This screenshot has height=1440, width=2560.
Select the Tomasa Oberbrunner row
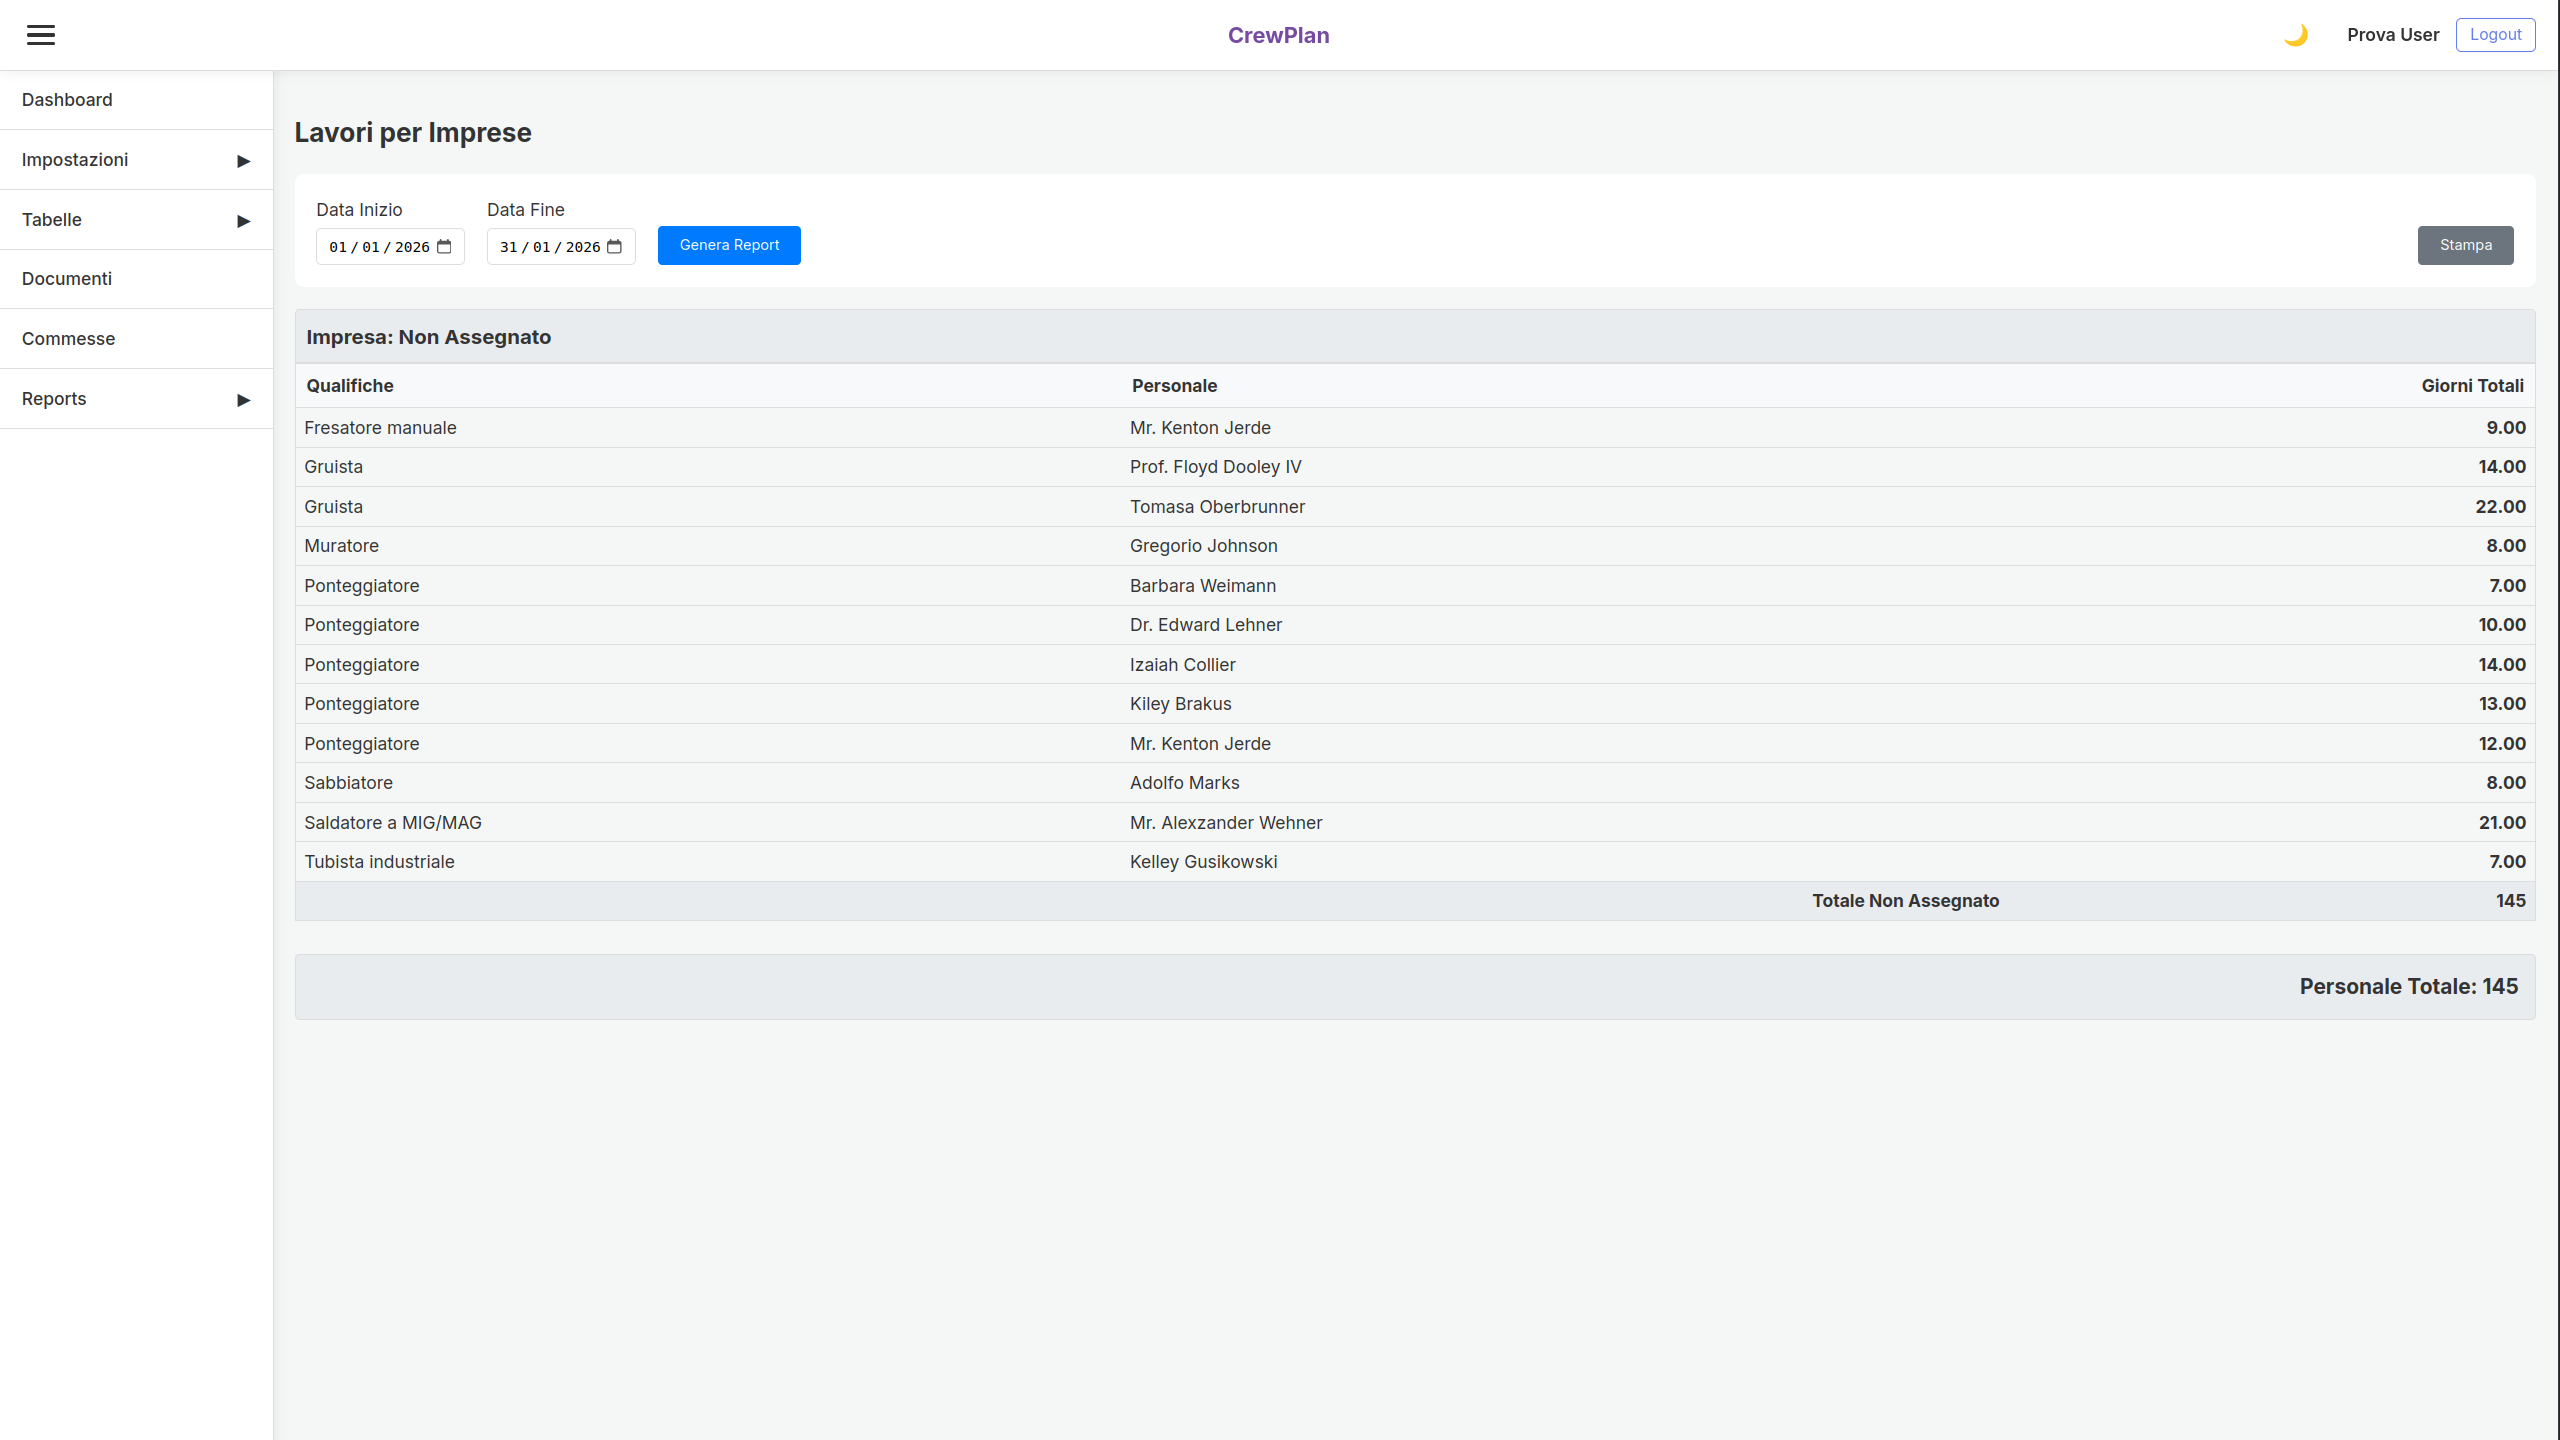1217,507
